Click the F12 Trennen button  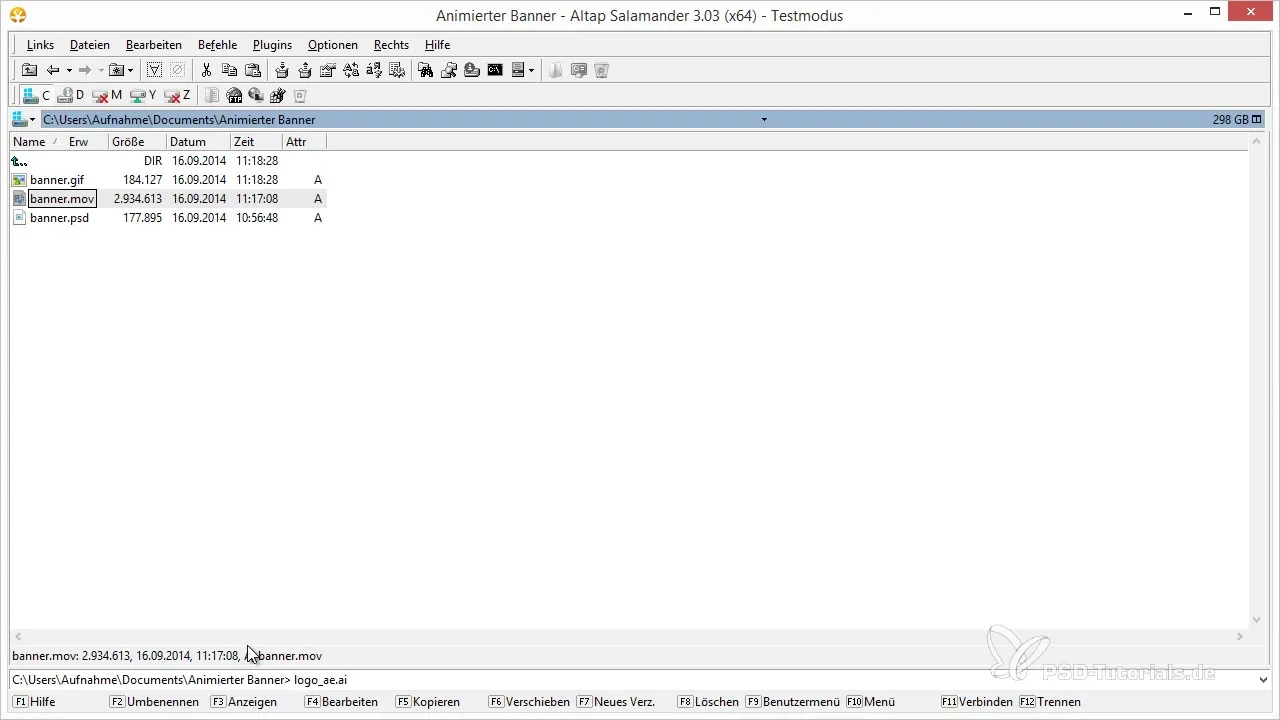(1050, 702)
